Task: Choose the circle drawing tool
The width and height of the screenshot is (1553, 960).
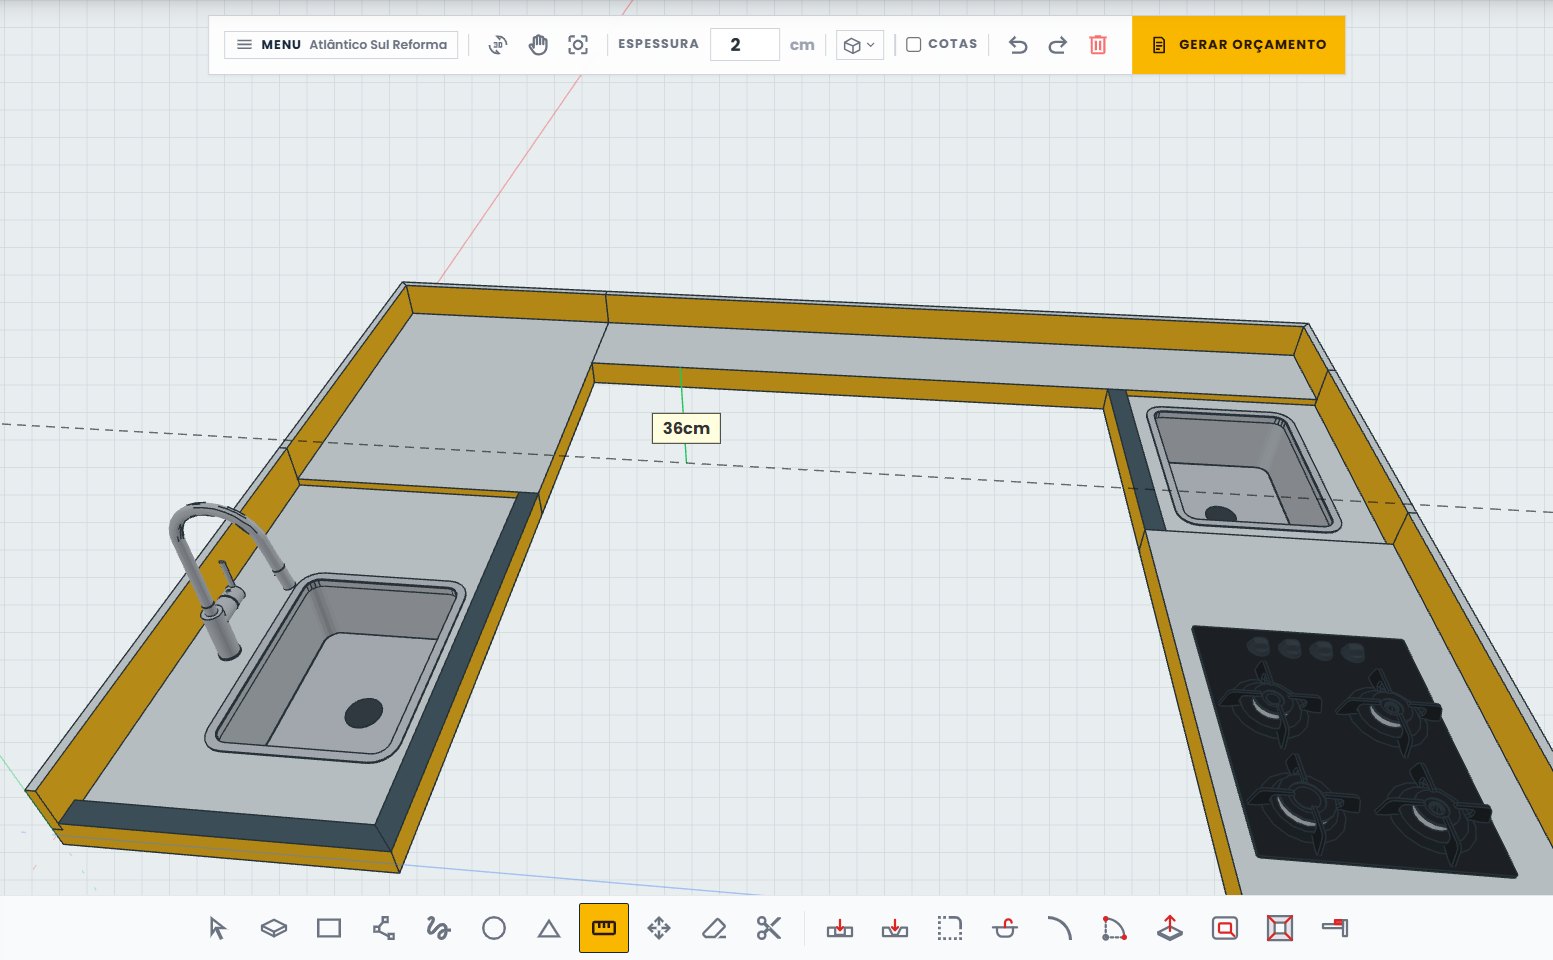Action: click(494, 928)
